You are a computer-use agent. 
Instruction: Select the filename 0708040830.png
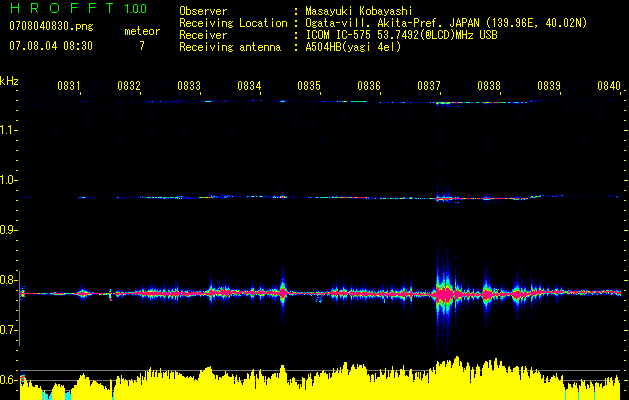coord(51,27)
